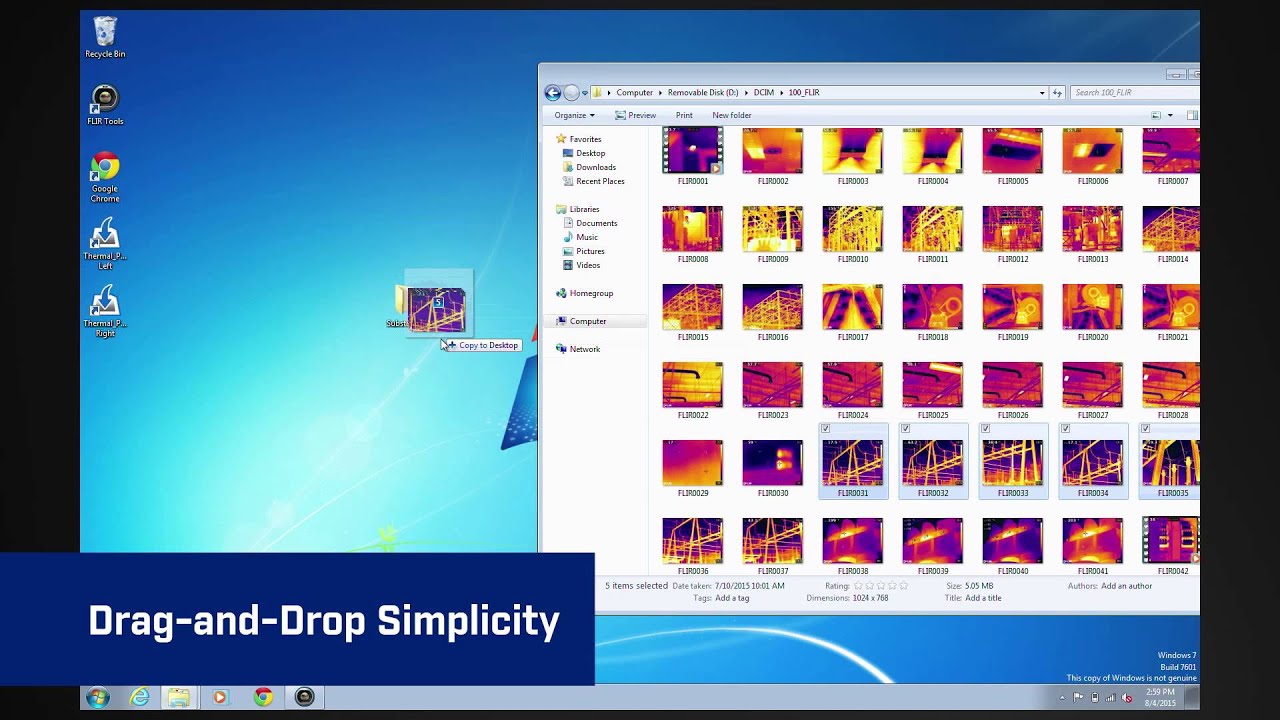The image size is (1280, 720).
Task: Open the recent pages dropdown arrow
Action: (584, 93)
